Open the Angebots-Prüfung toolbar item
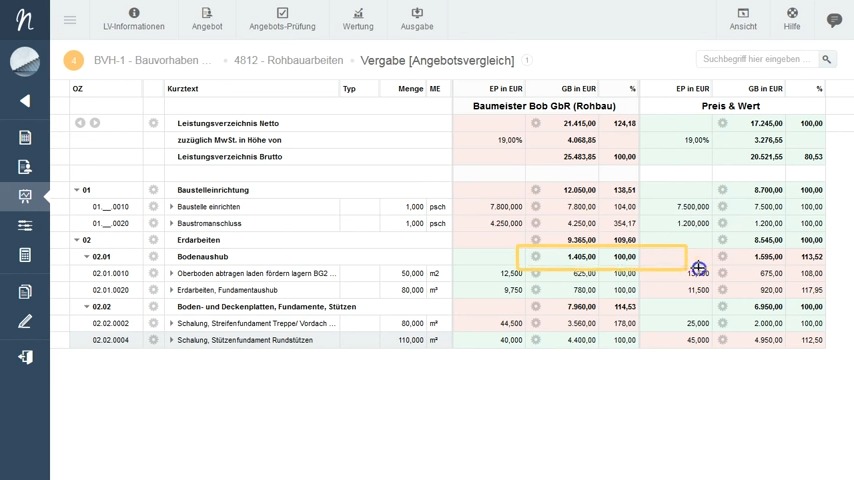This screenshot has height=480, width=854. pyautogui.click(x=282, y=19)
